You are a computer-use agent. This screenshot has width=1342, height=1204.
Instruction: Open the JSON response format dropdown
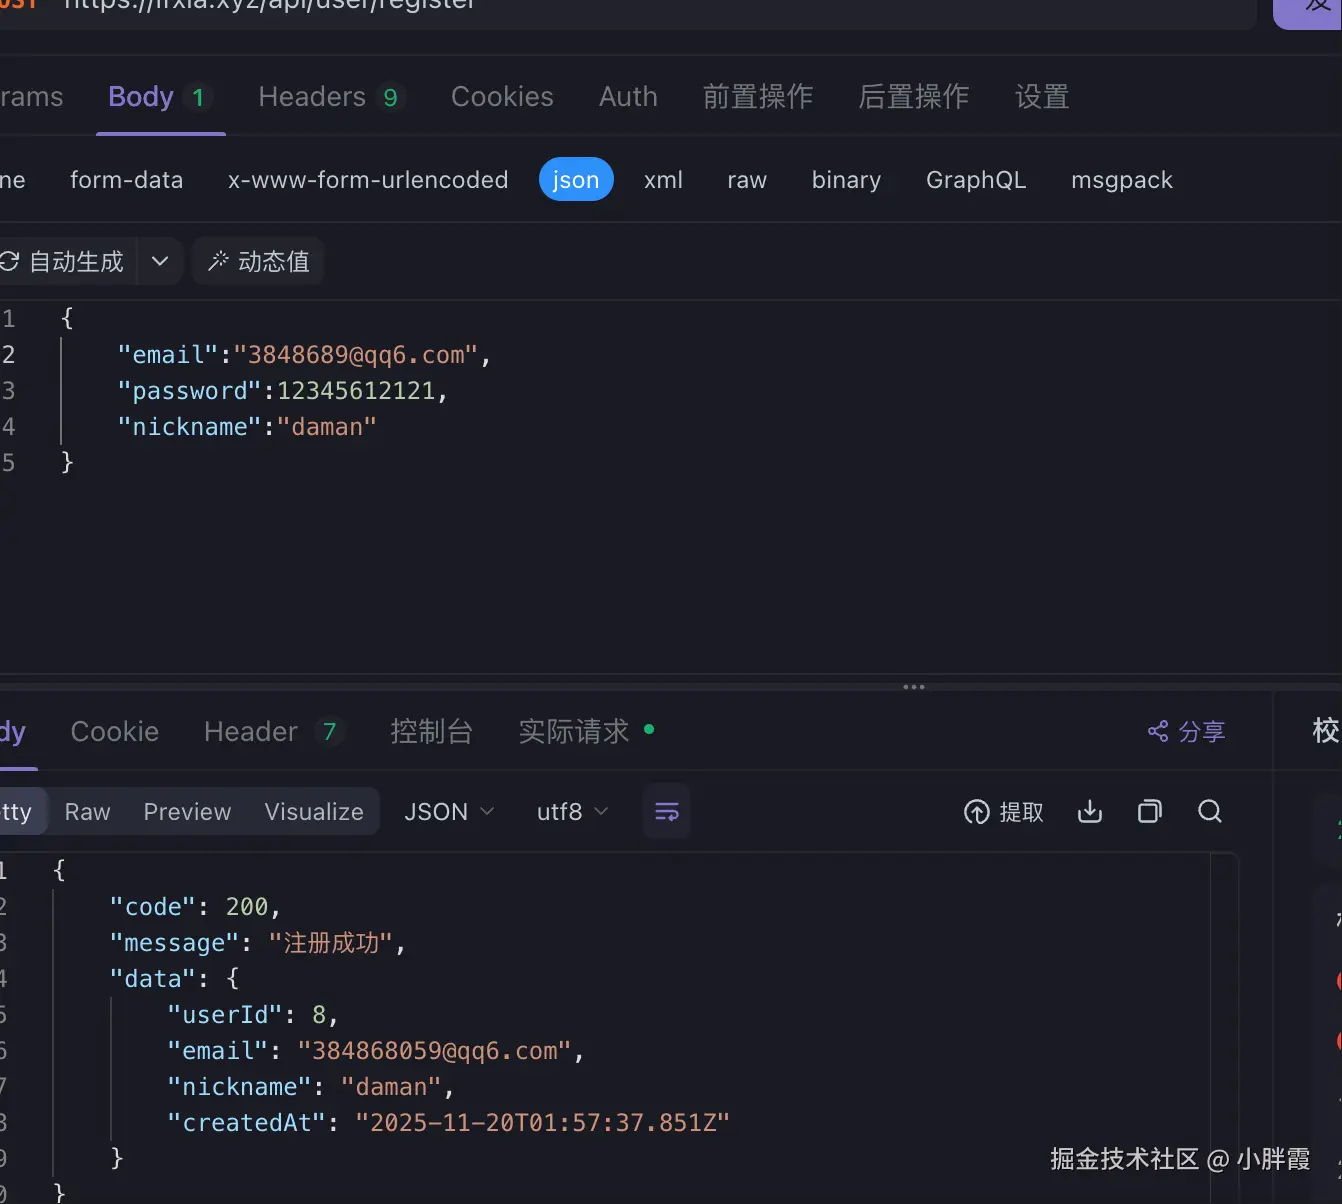(x=449, y=812)
